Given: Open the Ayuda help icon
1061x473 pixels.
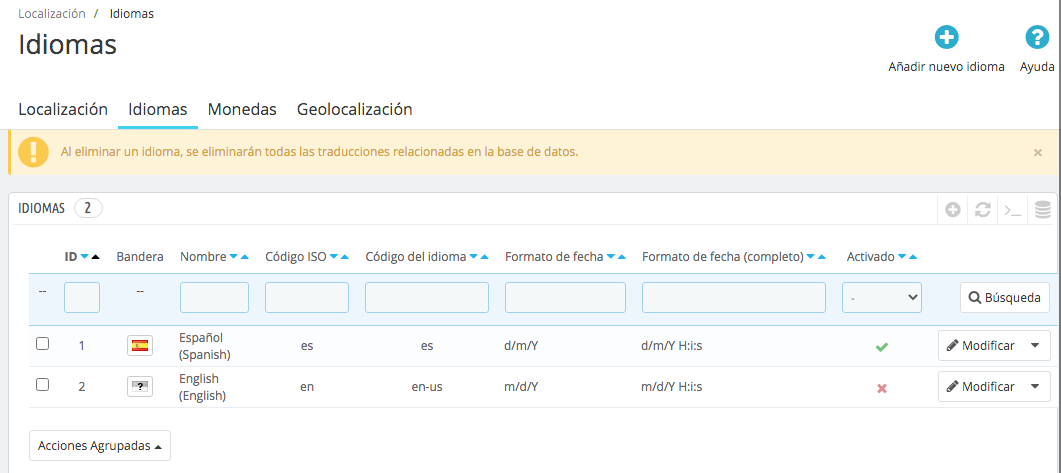Looking at the screenshot, I should tap(1037, 37).
